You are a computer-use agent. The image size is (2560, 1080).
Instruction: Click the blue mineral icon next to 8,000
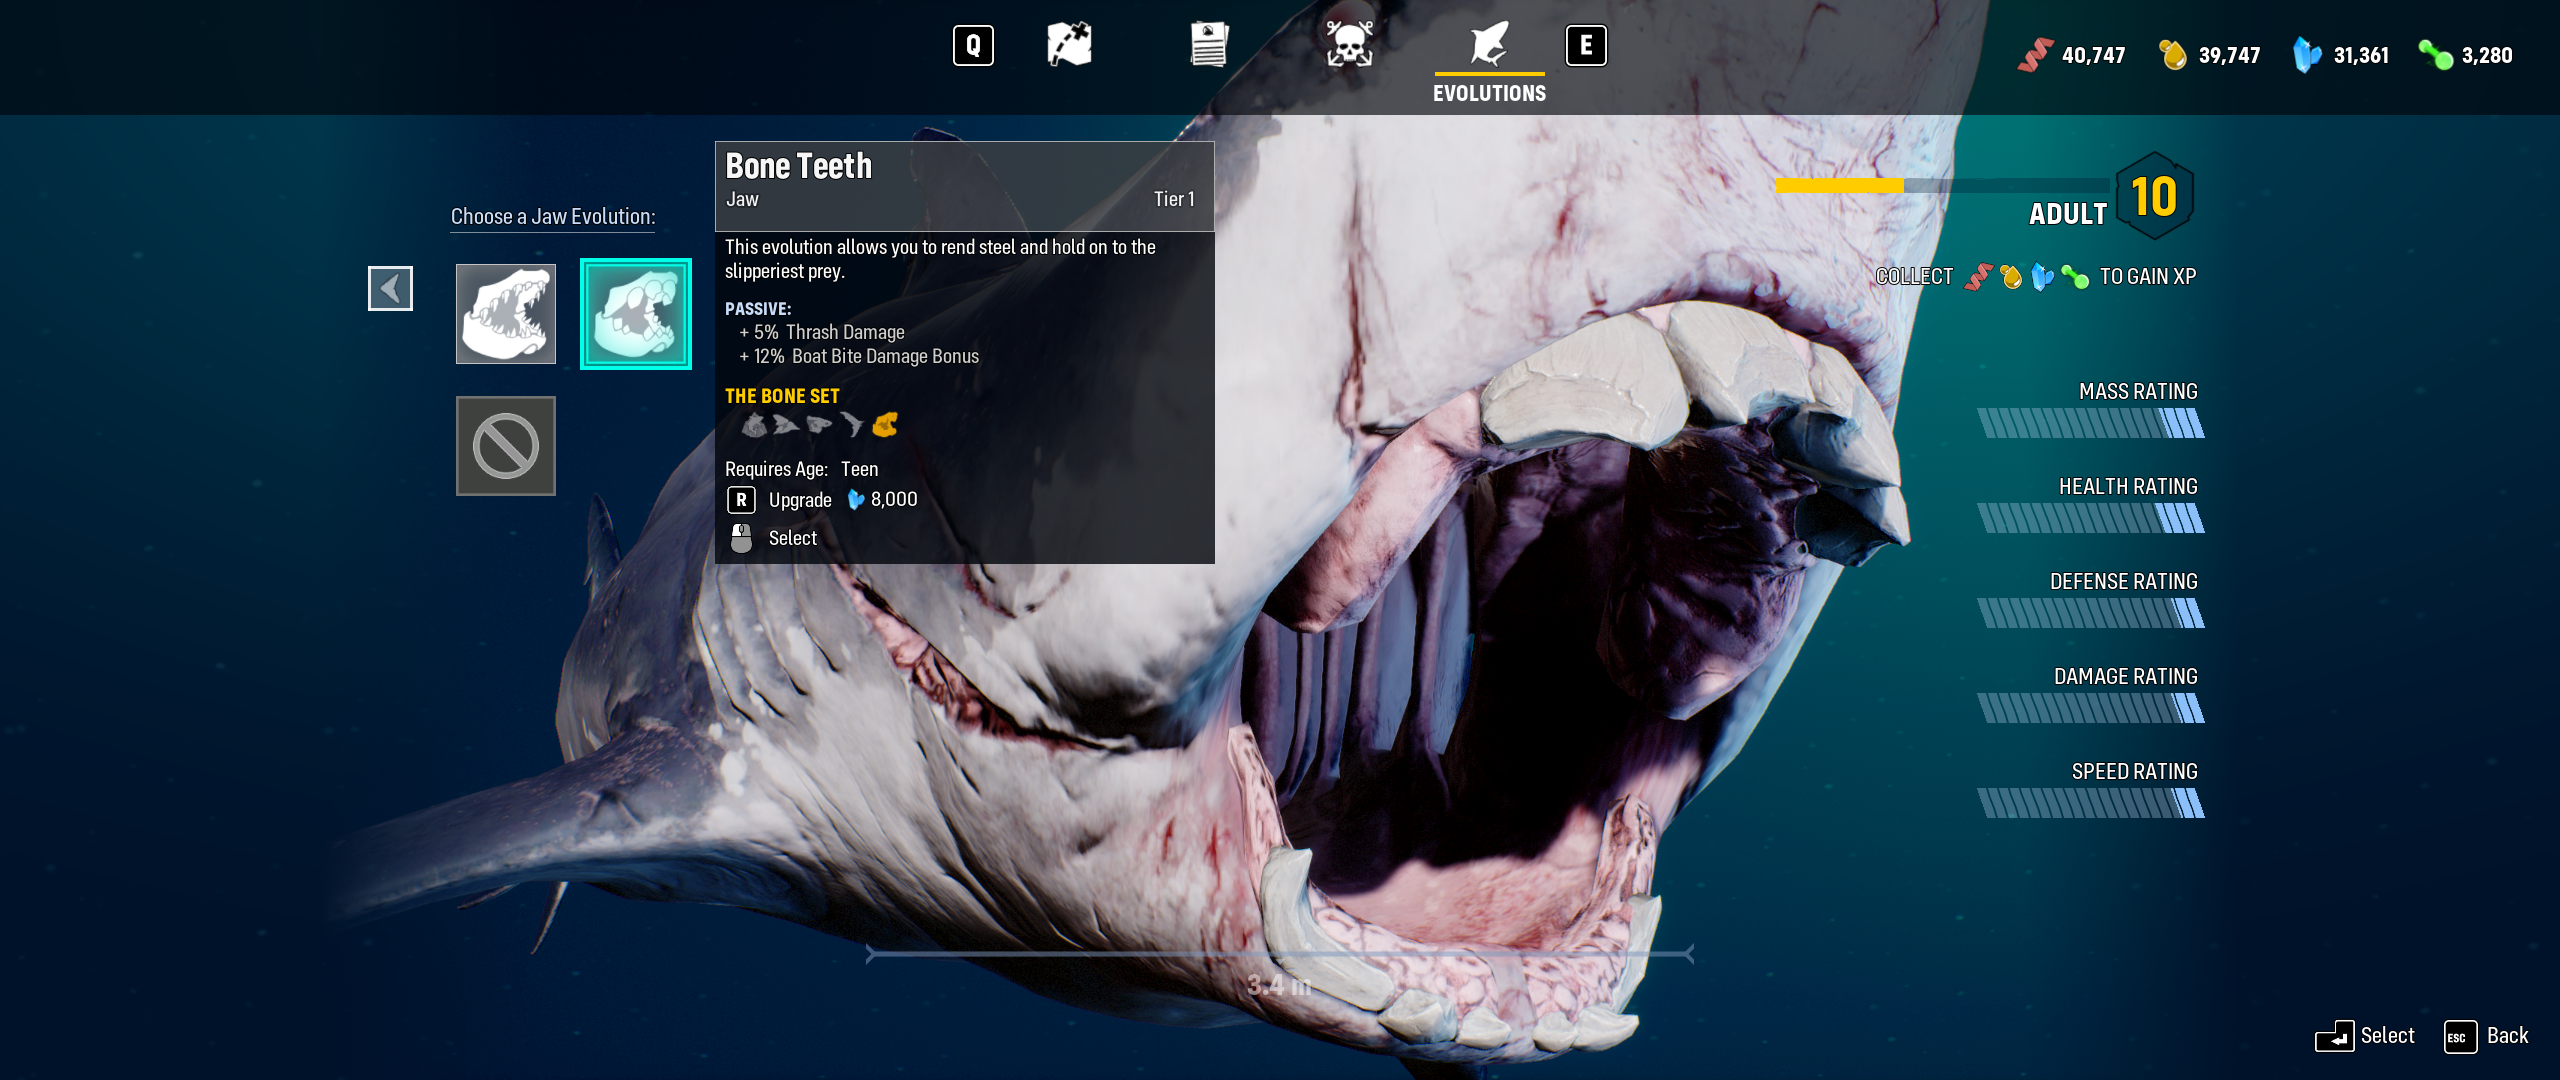tap(856, 499)
